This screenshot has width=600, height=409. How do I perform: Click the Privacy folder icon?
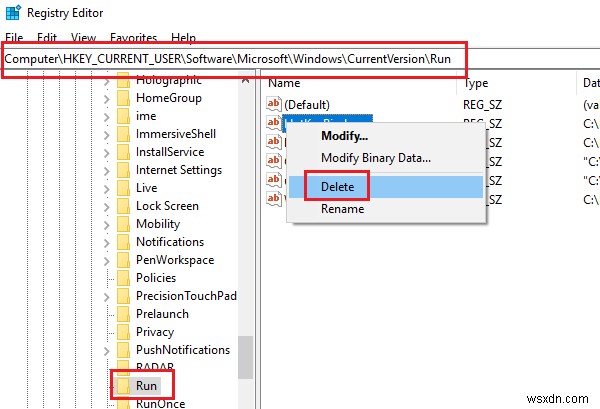click(123, 332)
